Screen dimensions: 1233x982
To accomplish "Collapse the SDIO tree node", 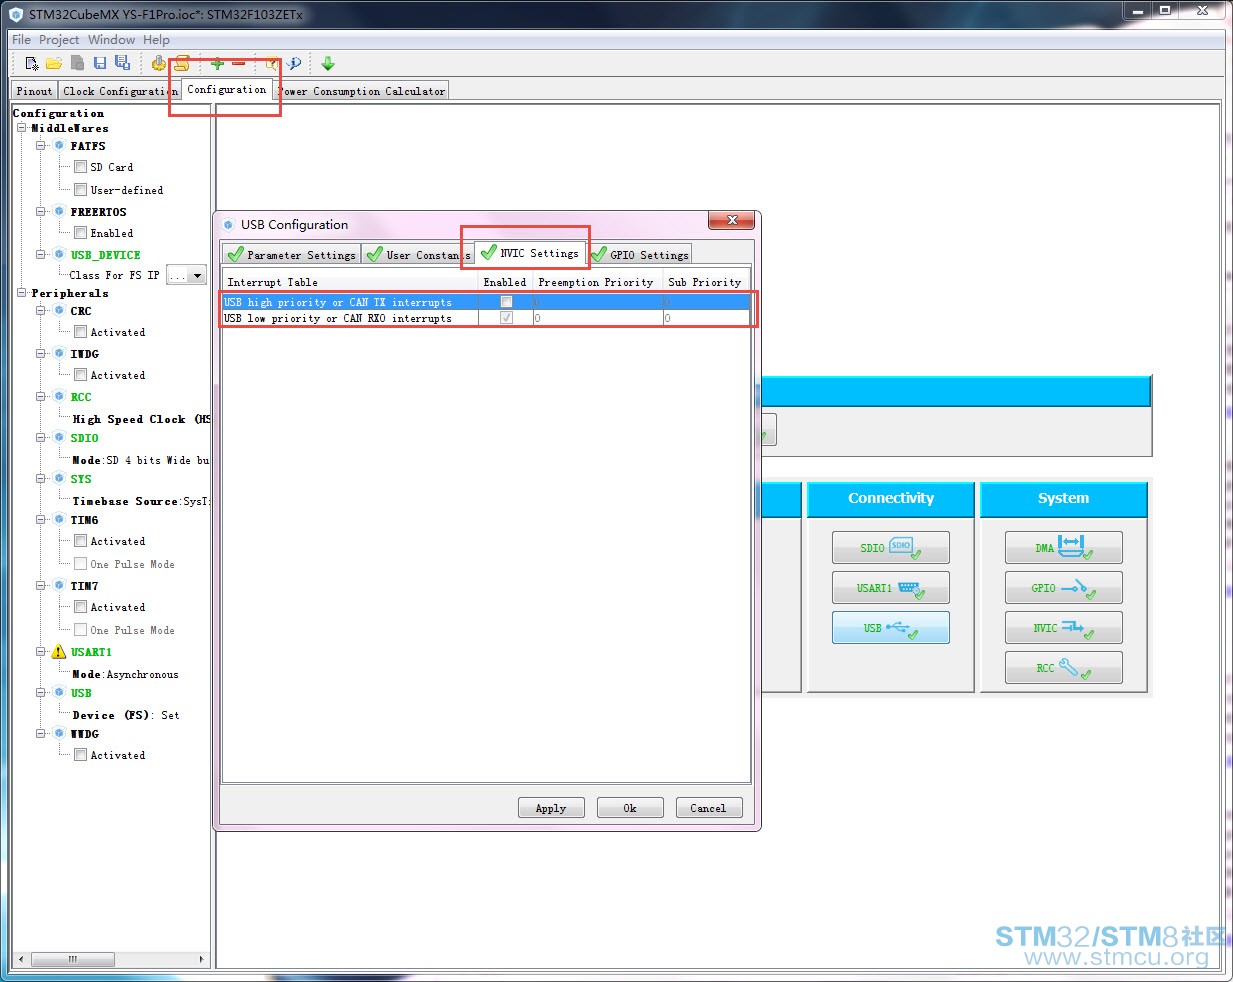I will pyautogui.click(x=41, y=438).
